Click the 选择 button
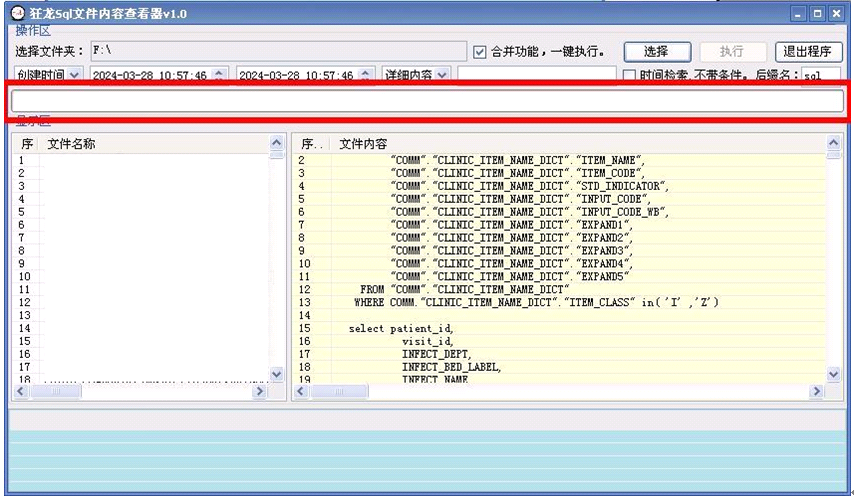This screenshot has height=498, width=854. tap(657, 52)
